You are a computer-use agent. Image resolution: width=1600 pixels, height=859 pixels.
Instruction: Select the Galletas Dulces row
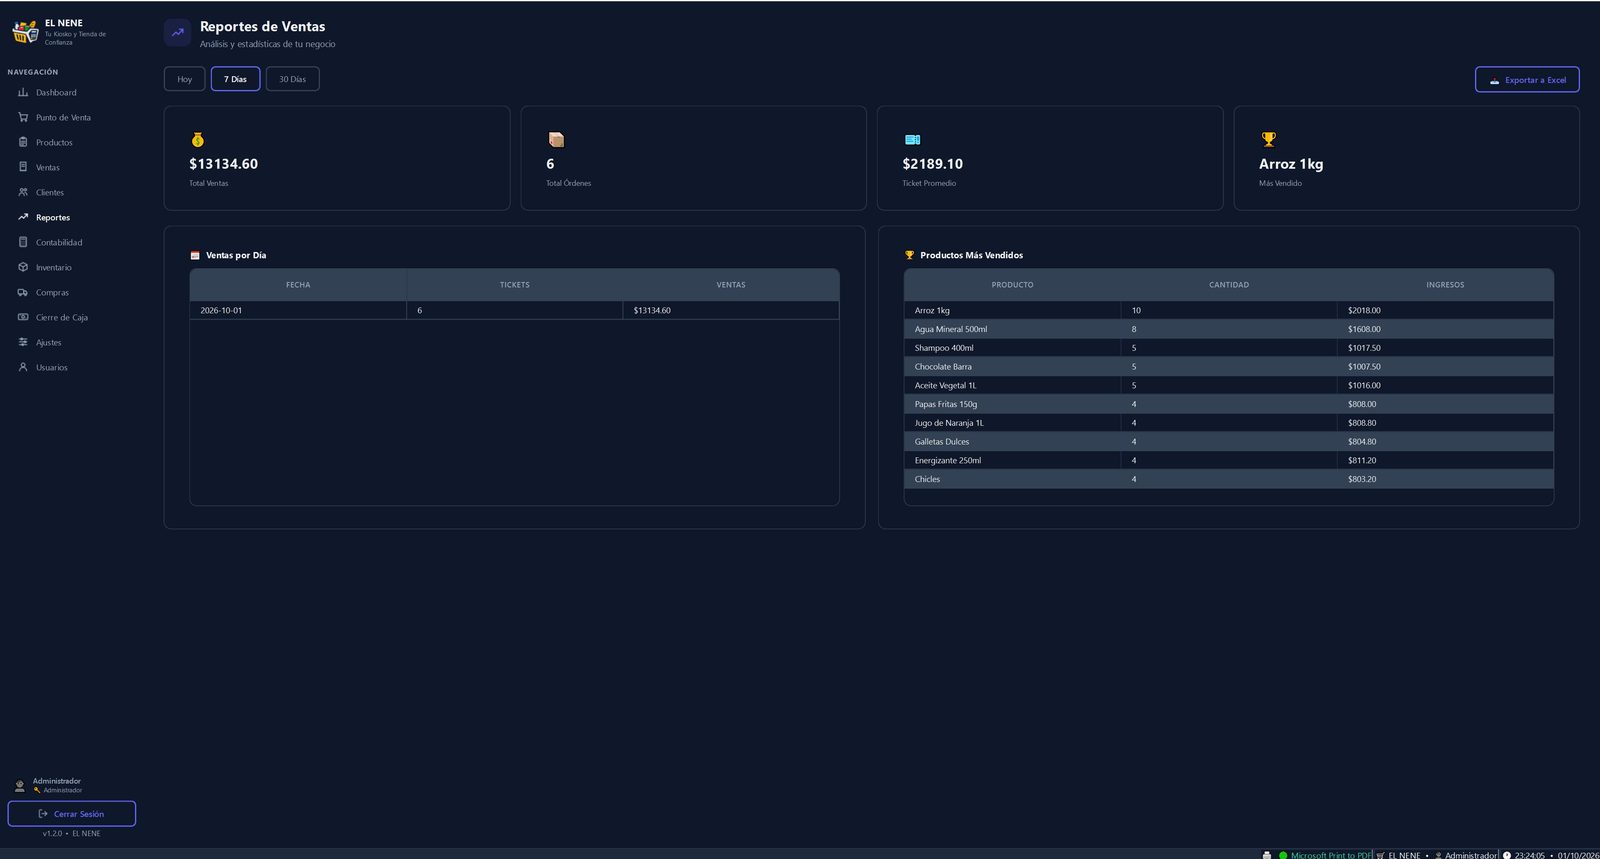pyautogui.click(x=1229, y=442)
